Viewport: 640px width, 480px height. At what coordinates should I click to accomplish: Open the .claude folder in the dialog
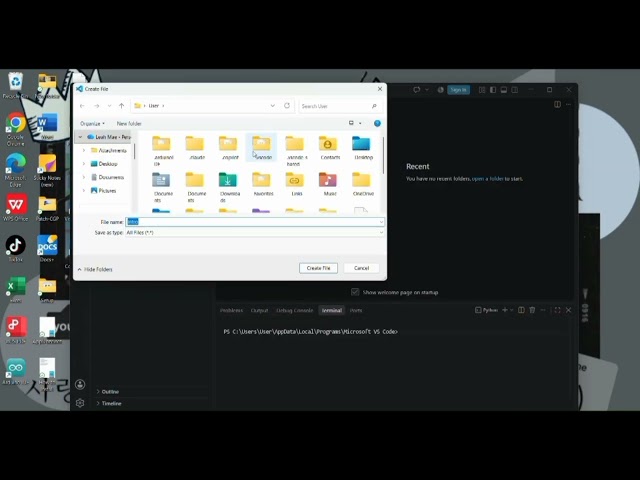click(x=195, y=147)
